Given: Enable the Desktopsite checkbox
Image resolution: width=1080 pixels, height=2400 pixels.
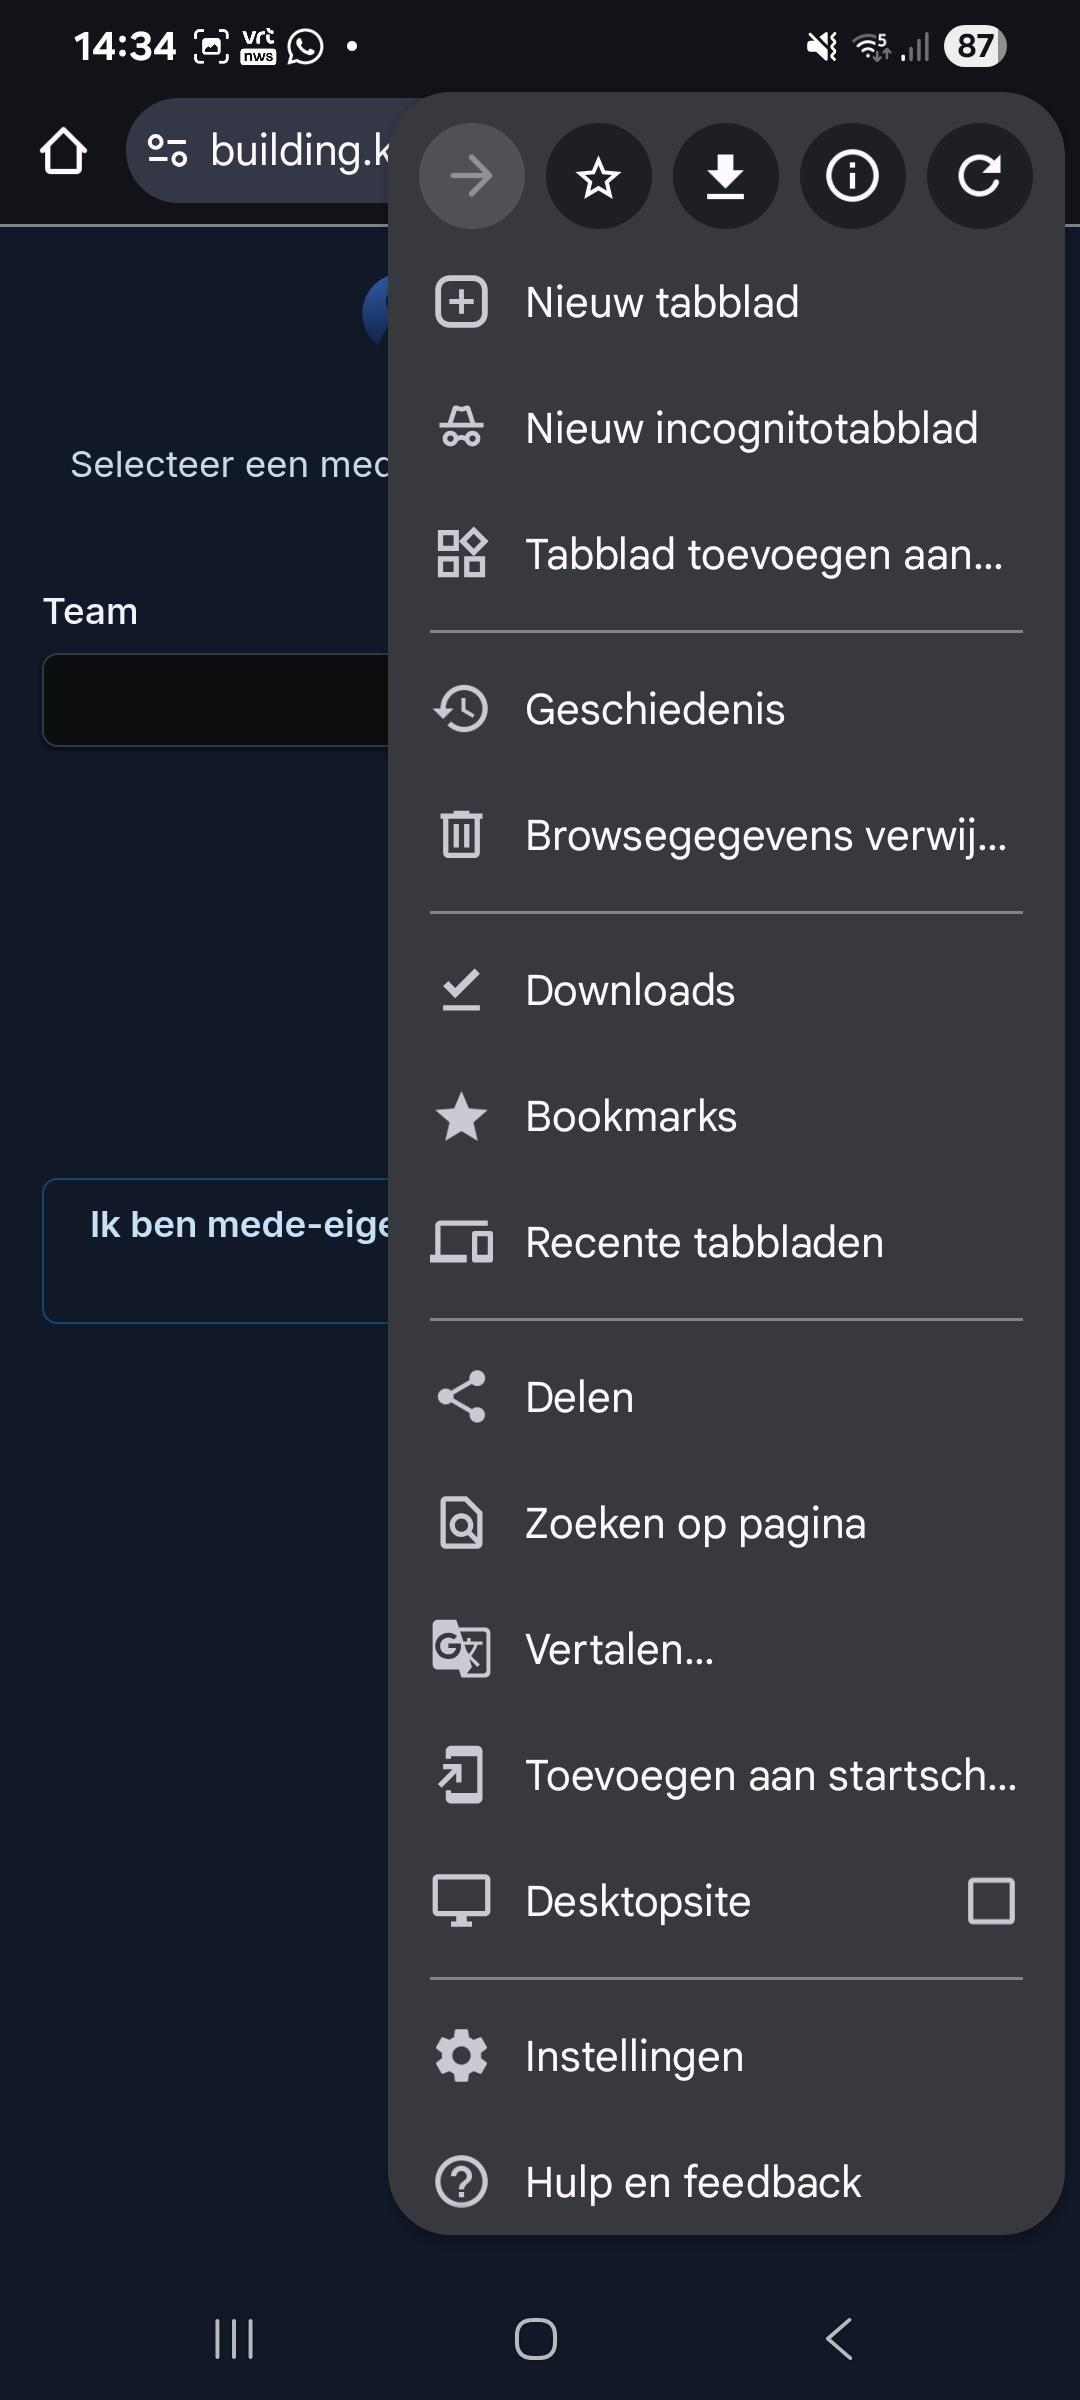Looking at the screenshot, I should [x=991, y=1901].
